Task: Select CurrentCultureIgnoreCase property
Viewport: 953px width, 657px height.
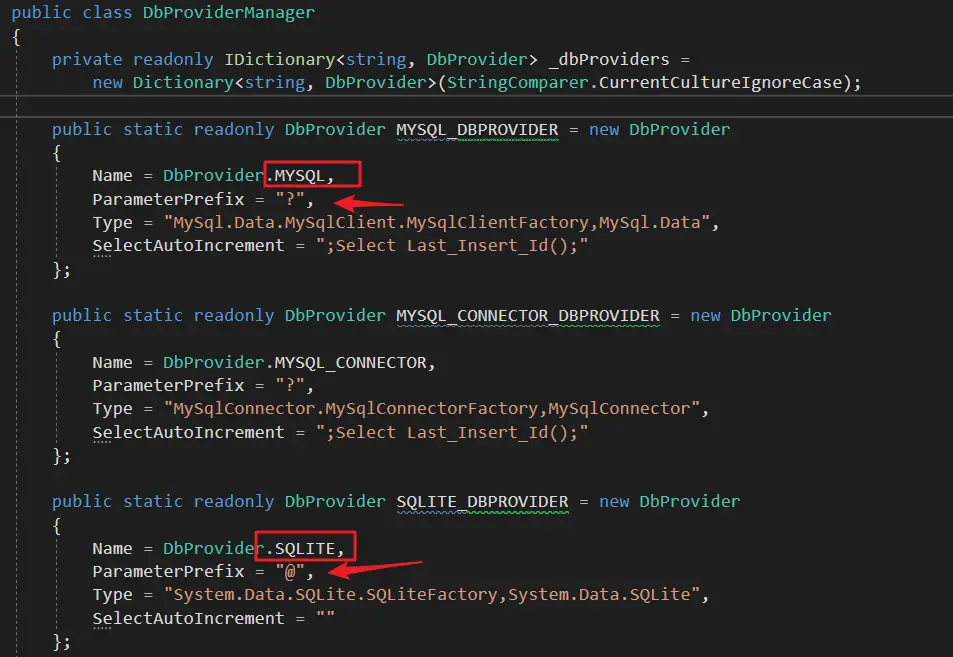Action: coord(720,83)
